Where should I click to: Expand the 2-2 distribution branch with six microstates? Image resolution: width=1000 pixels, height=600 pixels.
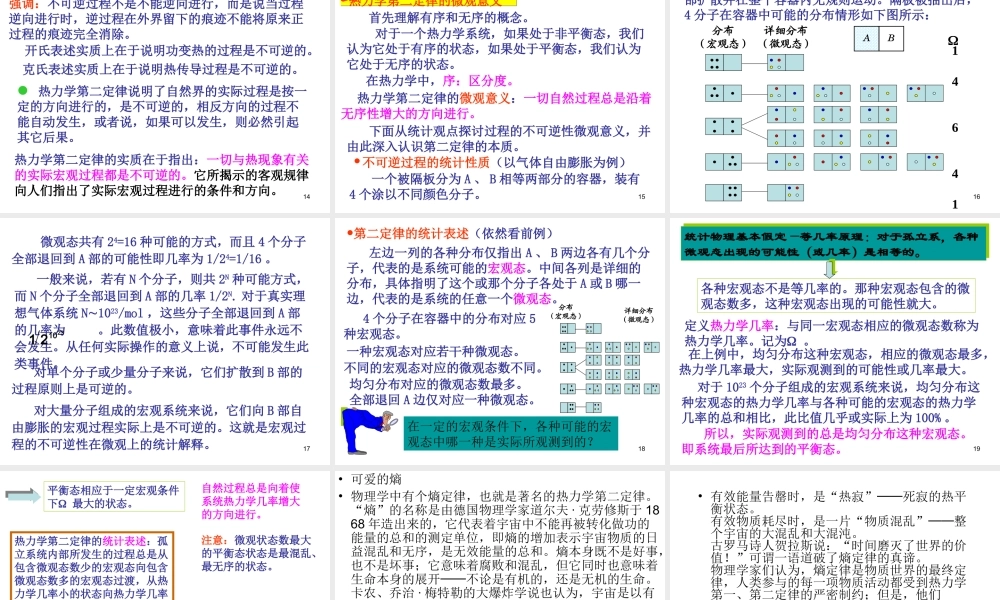[721, 126]
